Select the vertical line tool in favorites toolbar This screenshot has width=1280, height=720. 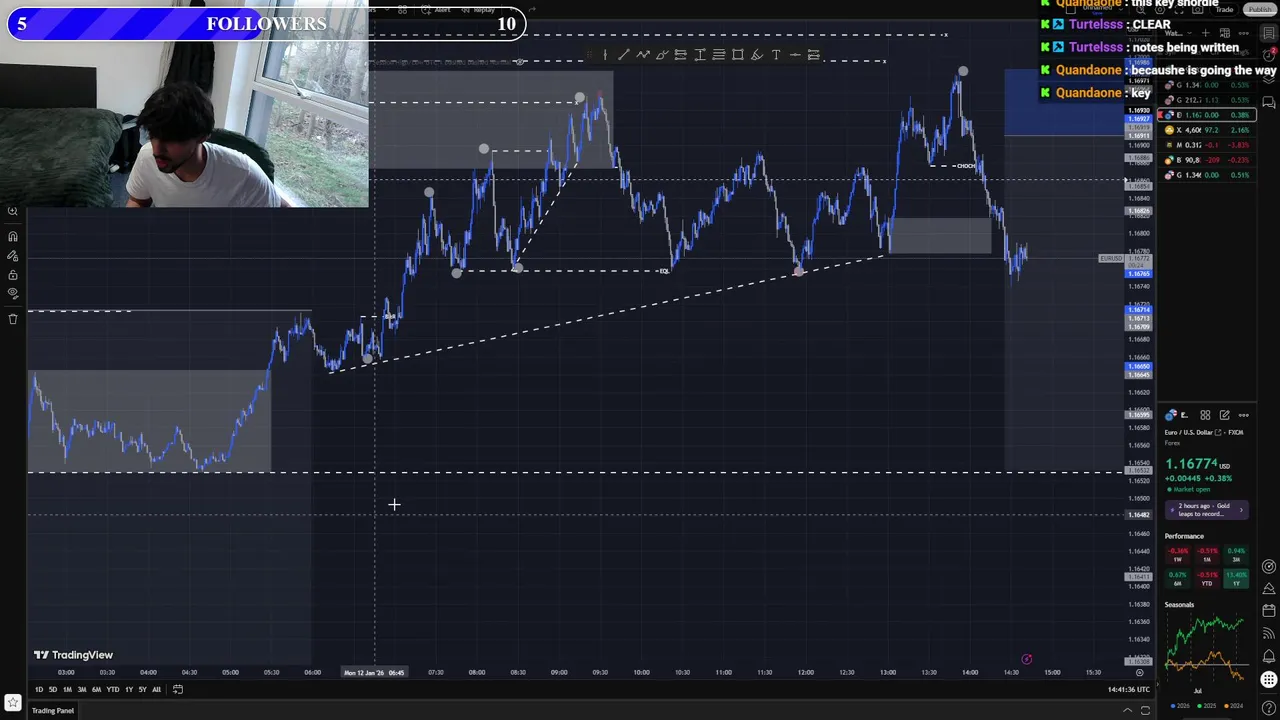tap(605, 54)
